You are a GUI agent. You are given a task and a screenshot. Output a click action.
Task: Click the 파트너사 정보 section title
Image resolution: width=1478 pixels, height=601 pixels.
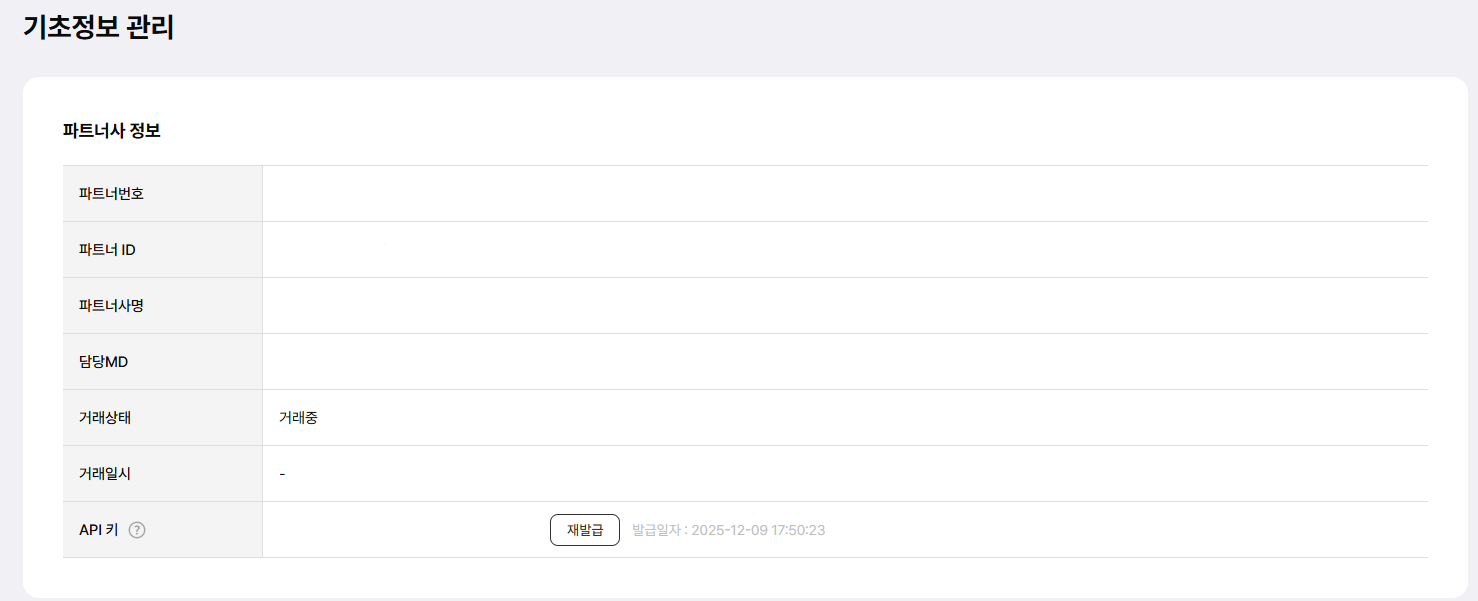[x=111, y=131]
